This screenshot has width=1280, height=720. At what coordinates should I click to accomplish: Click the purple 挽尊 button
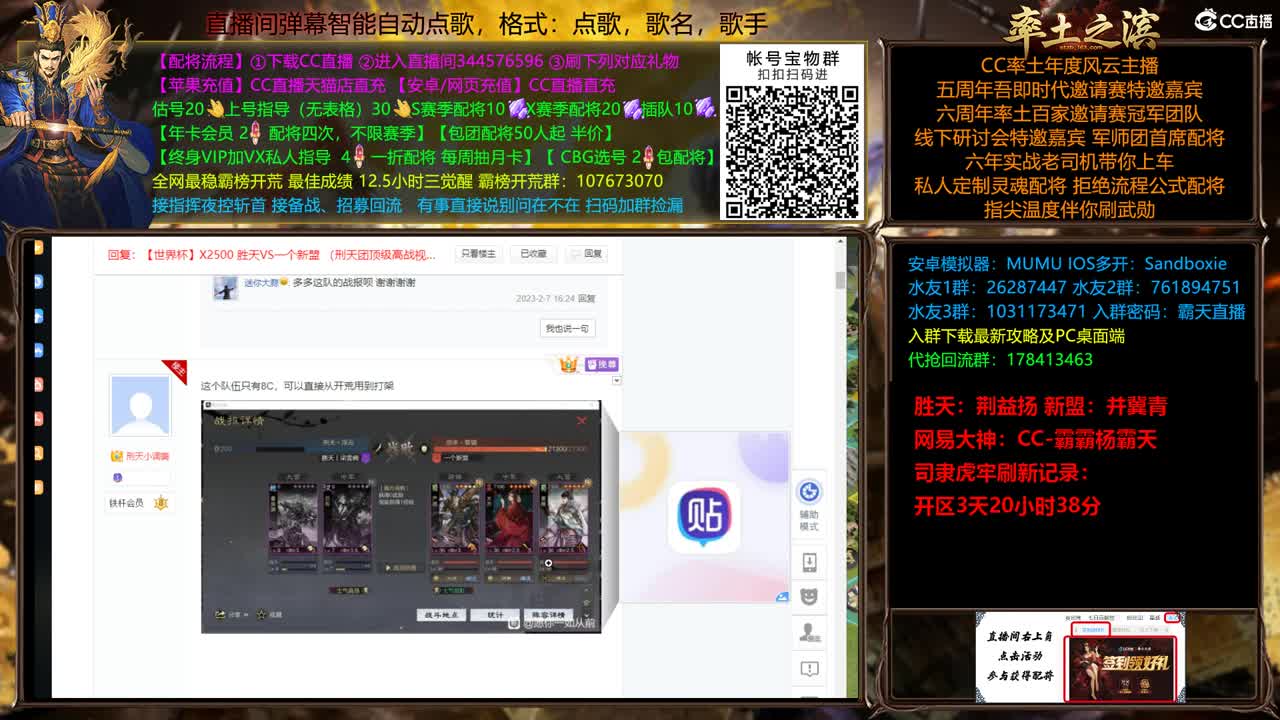pyautogui.click(x=602, y=365)
